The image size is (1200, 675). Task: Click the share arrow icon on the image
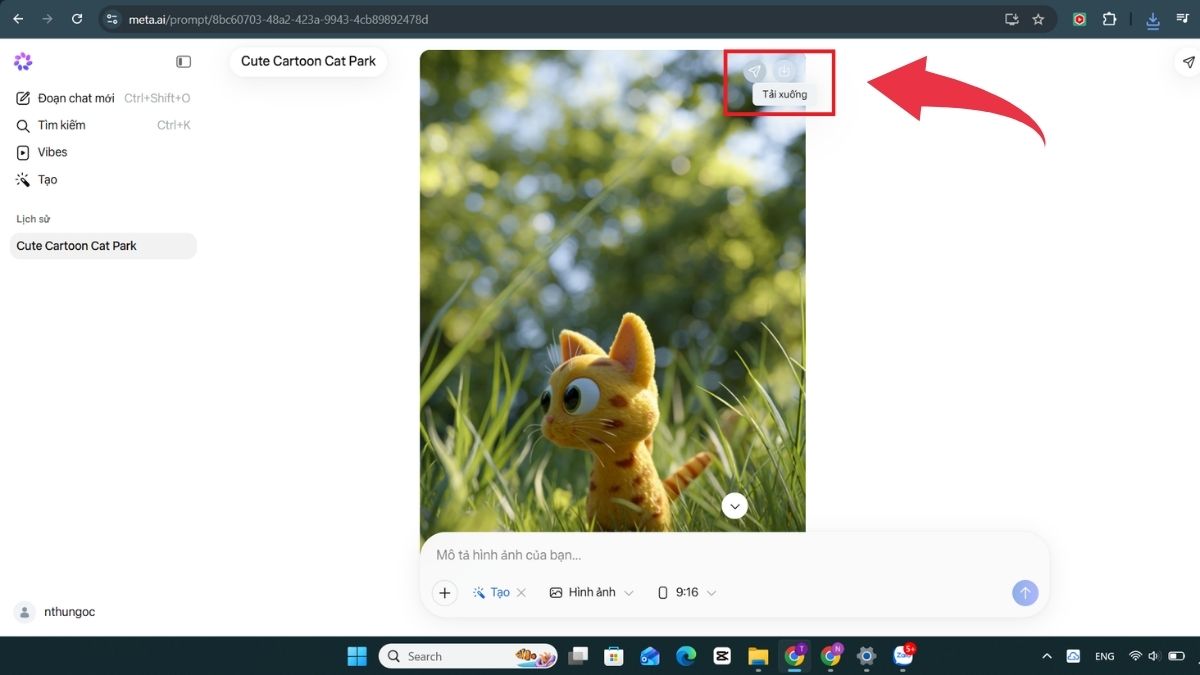(754, 71)
